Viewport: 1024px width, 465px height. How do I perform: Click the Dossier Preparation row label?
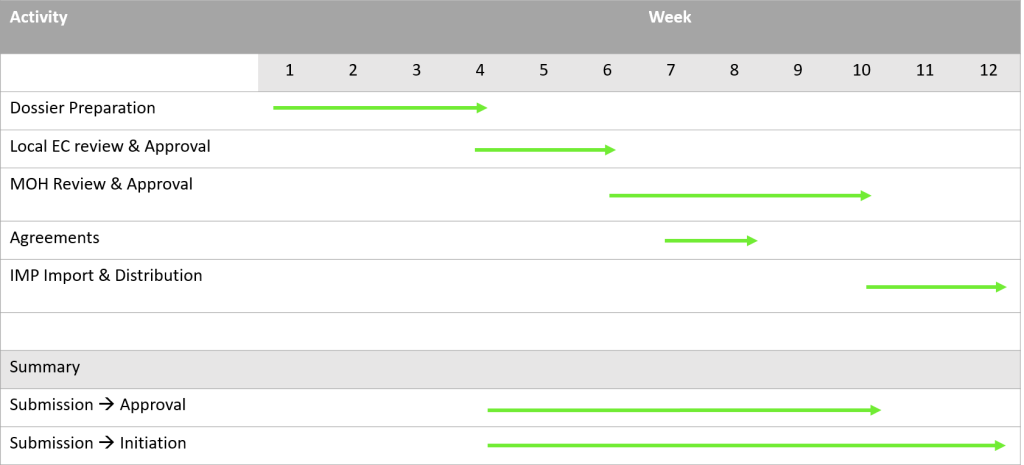[x=82, y=108]
